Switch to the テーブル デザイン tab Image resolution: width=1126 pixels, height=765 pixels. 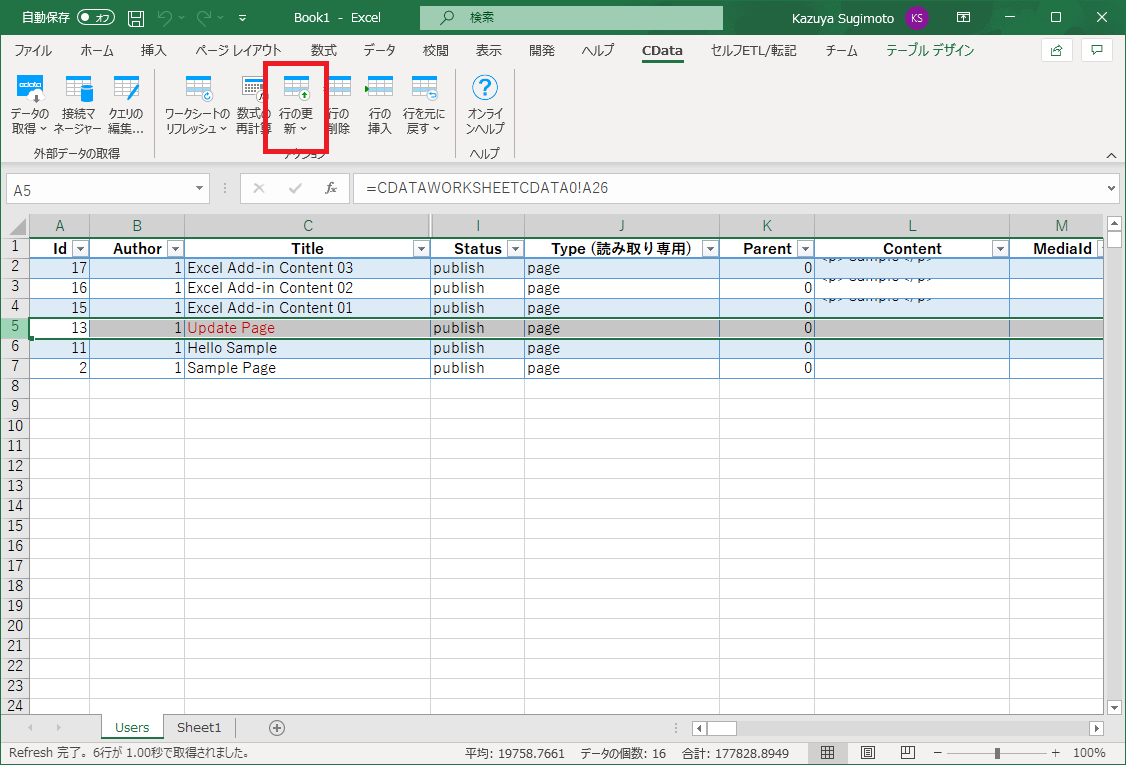point(930,50)
